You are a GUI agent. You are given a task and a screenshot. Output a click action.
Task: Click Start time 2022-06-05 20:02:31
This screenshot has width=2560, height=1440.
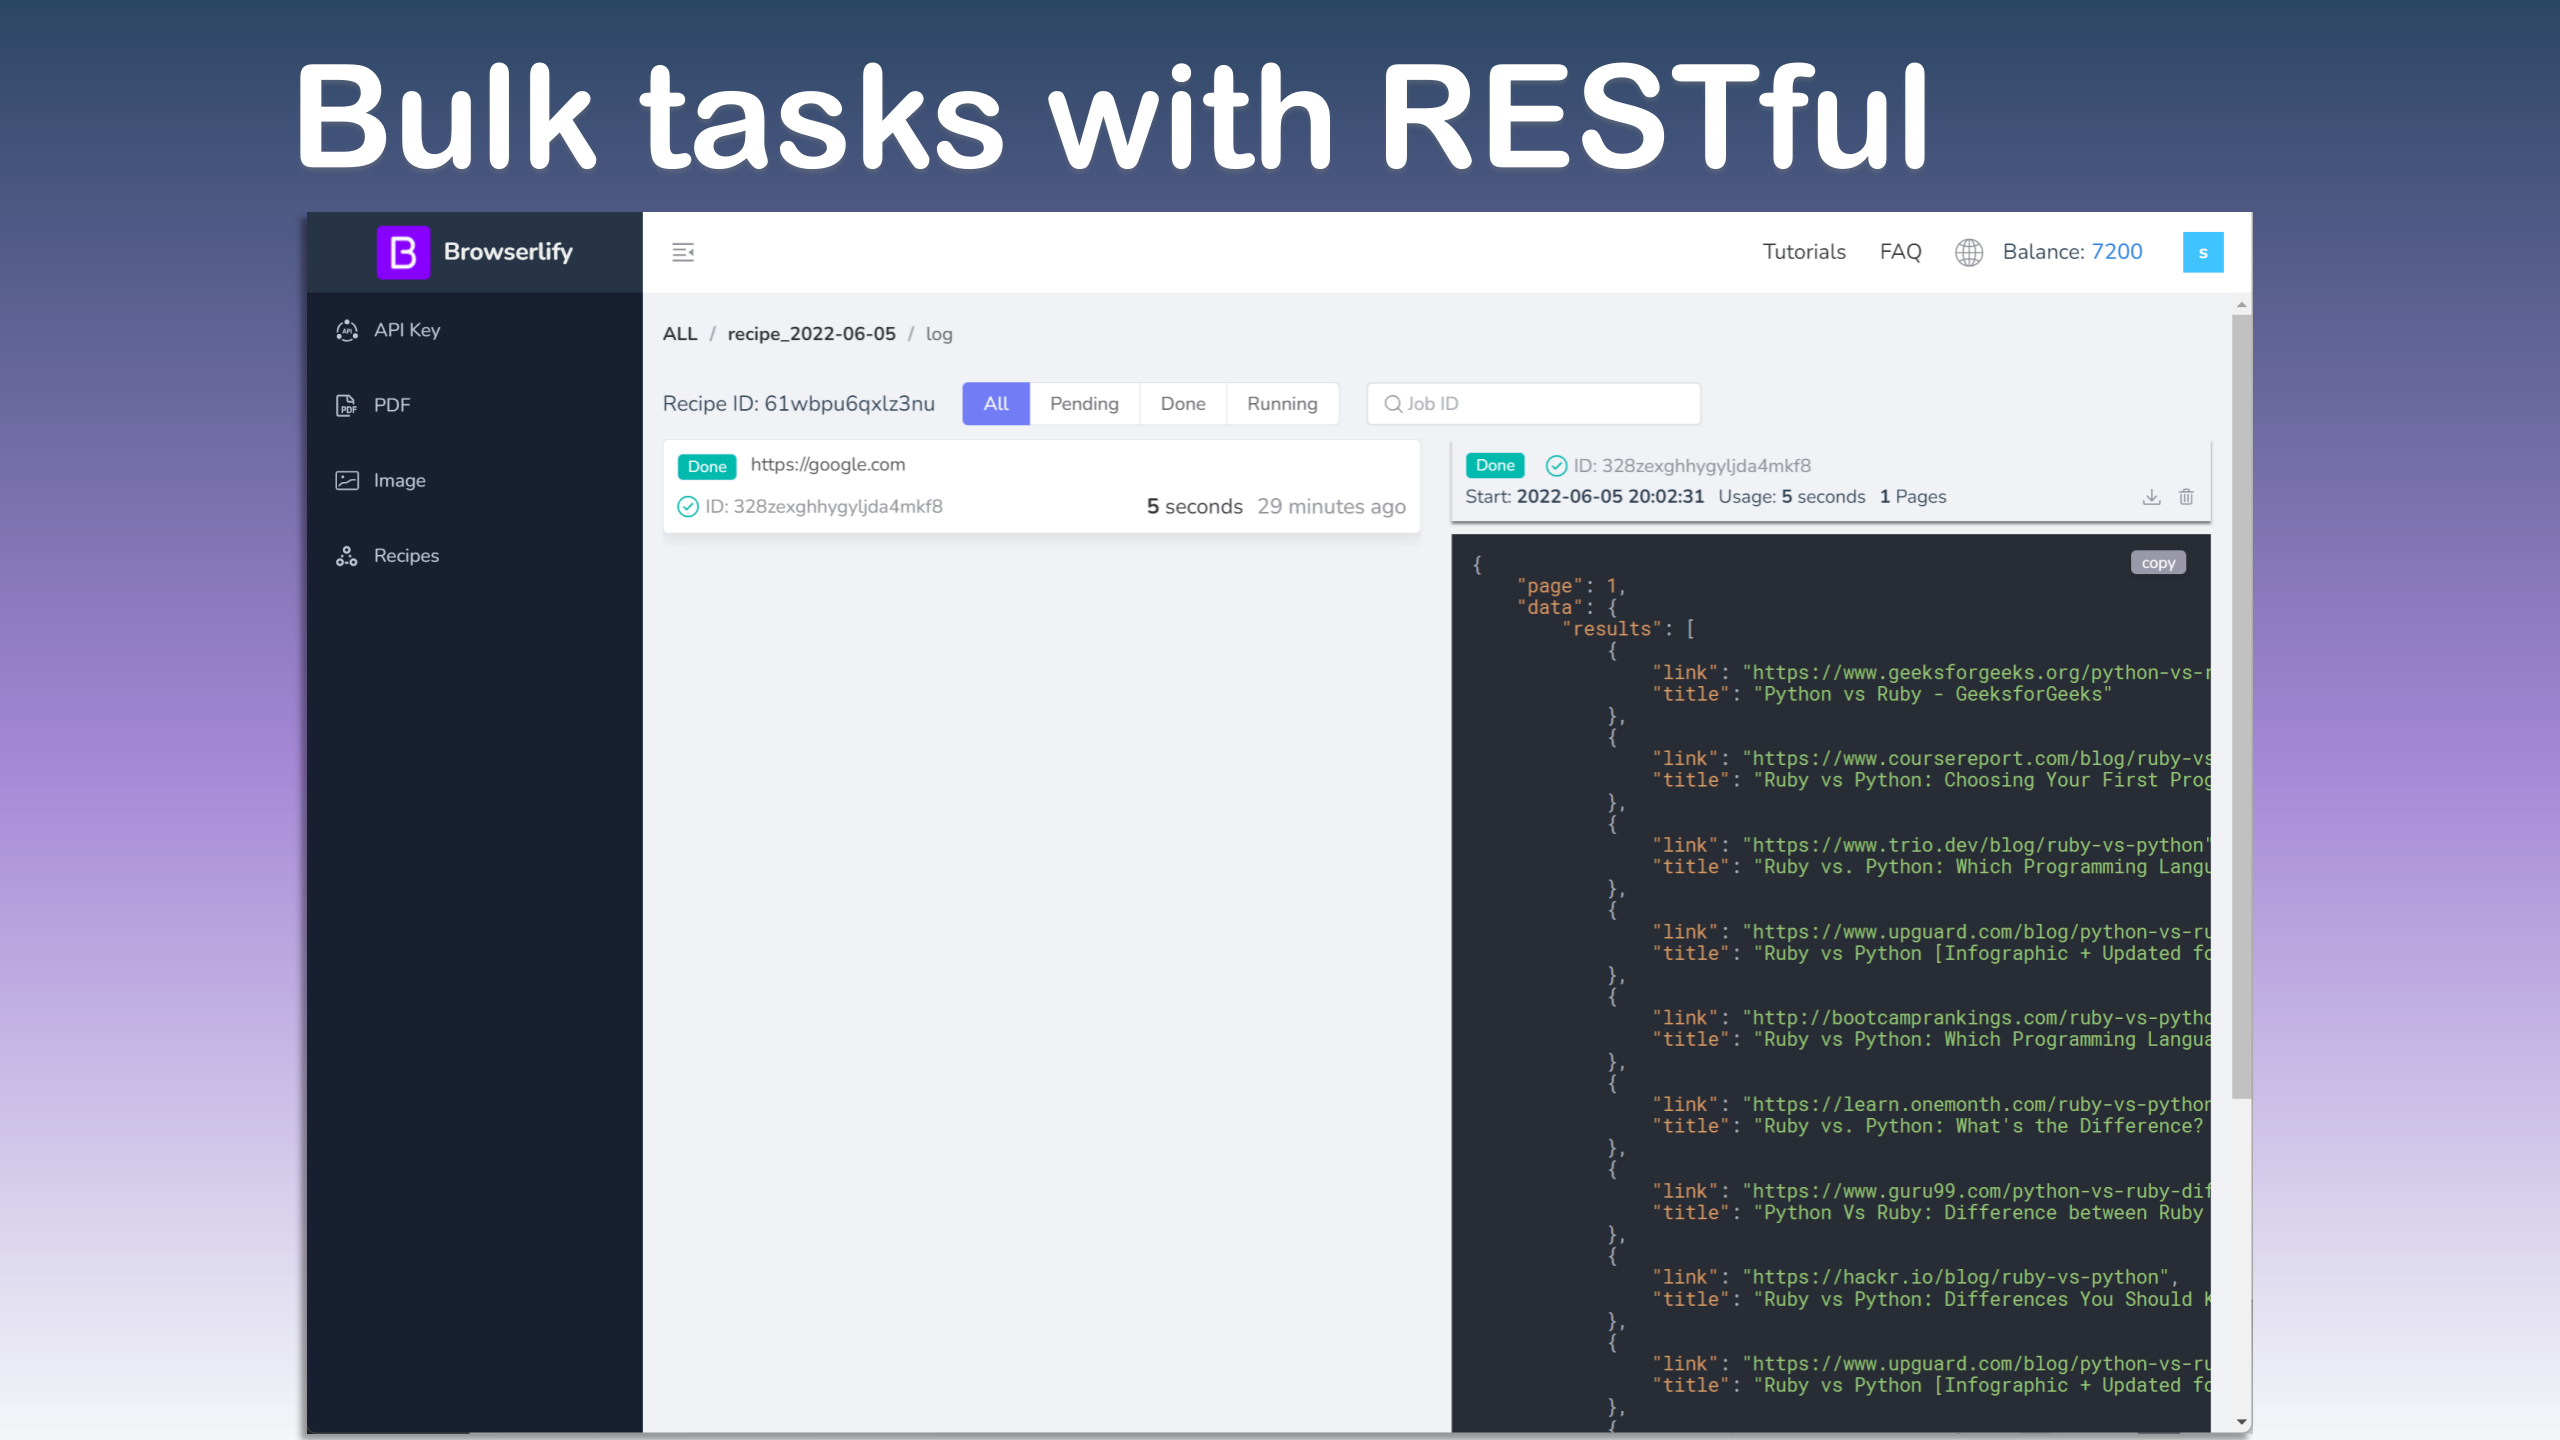pos(1585,497)
